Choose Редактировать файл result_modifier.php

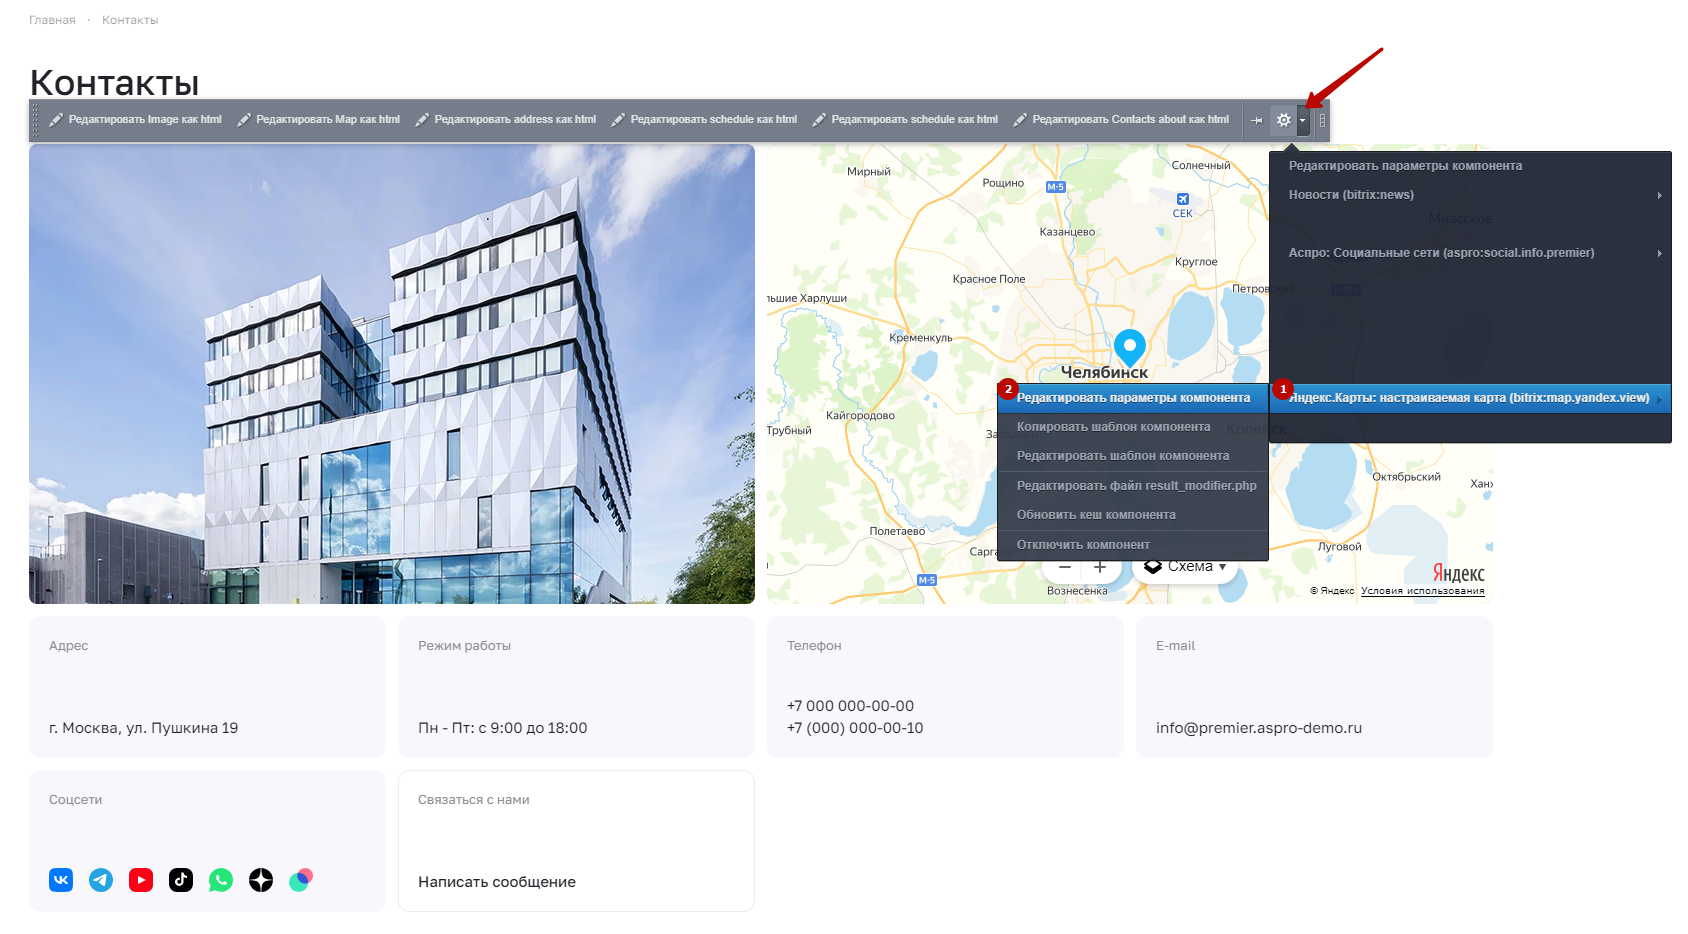pos(1133,486)
